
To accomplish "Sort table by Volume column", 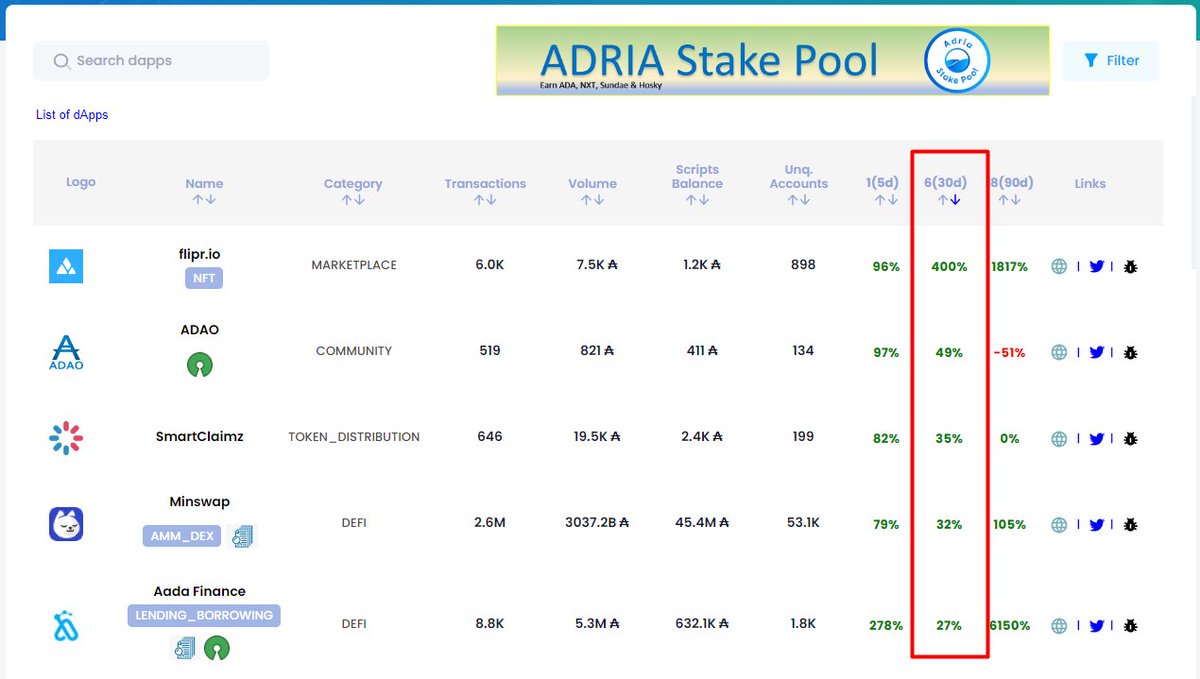I will 592,191.
